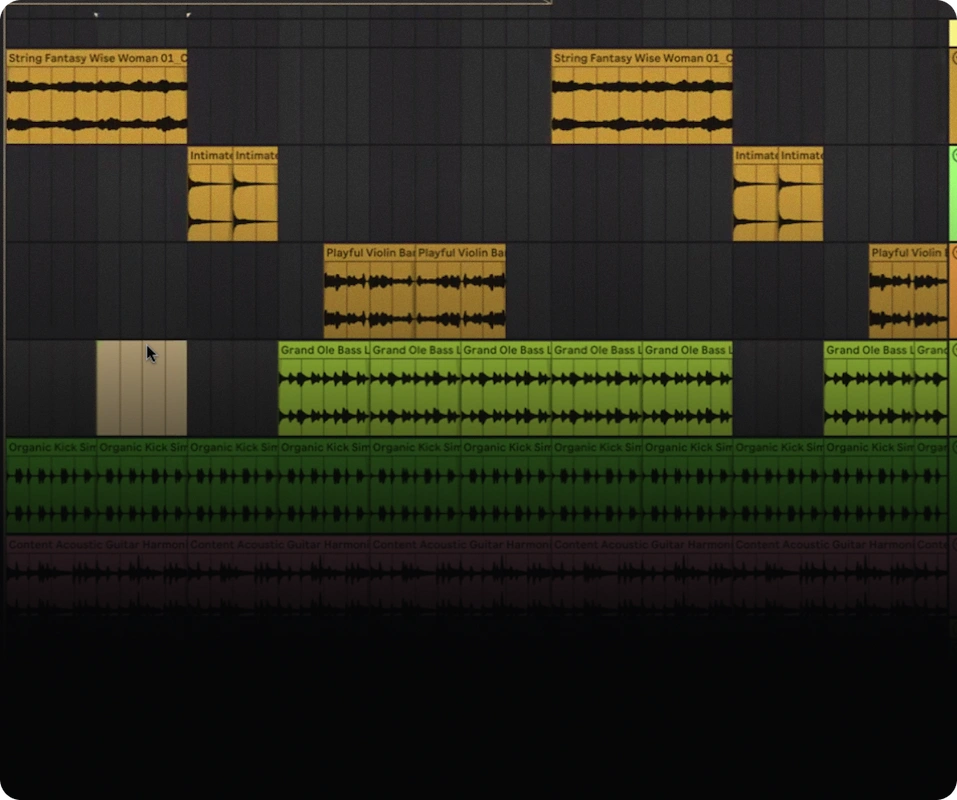Select the sixth Grand Ole Bass clip
This screenshot has height=800, width=957.
[x=869, y=389]
